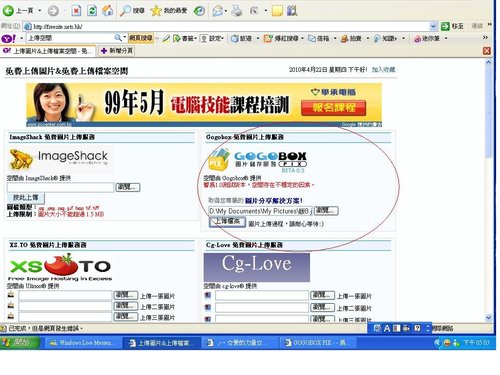The width and height of the screenshot is (500, 375).
Task: Open the 迷你筆 toolbar button
Action: 428,38
